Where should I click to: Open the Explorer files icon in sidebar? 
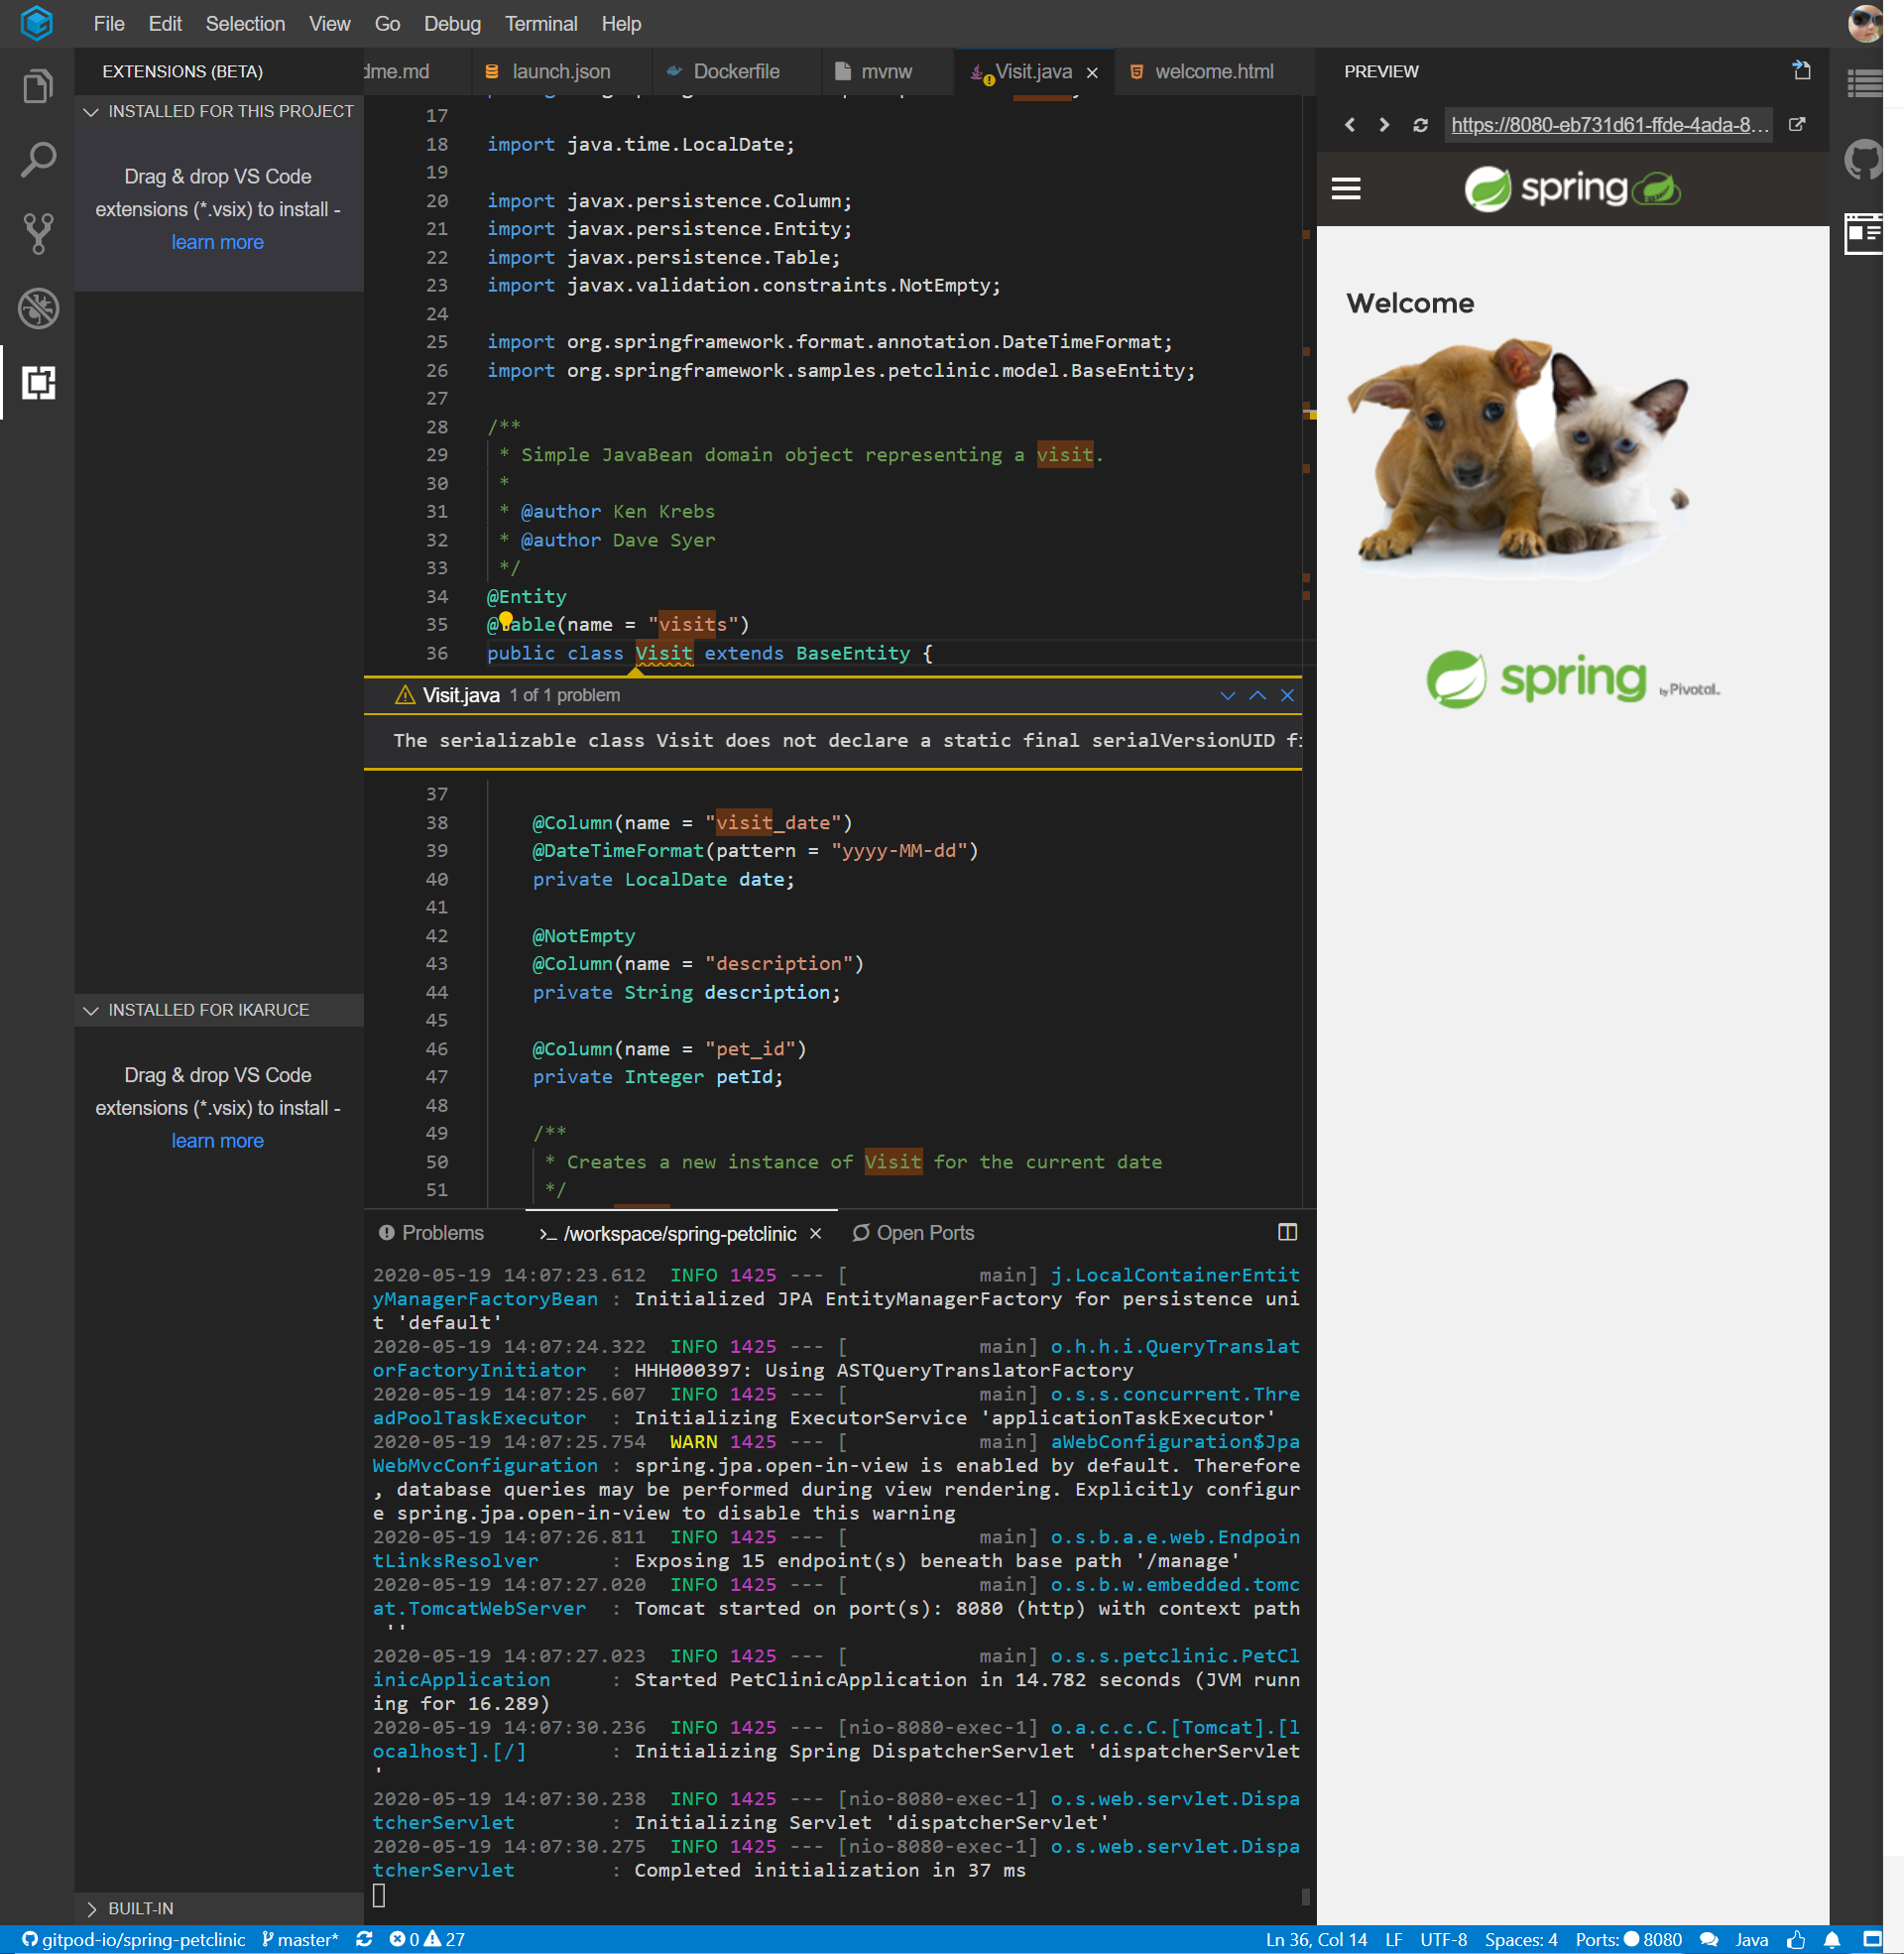(x=37, y=86)
